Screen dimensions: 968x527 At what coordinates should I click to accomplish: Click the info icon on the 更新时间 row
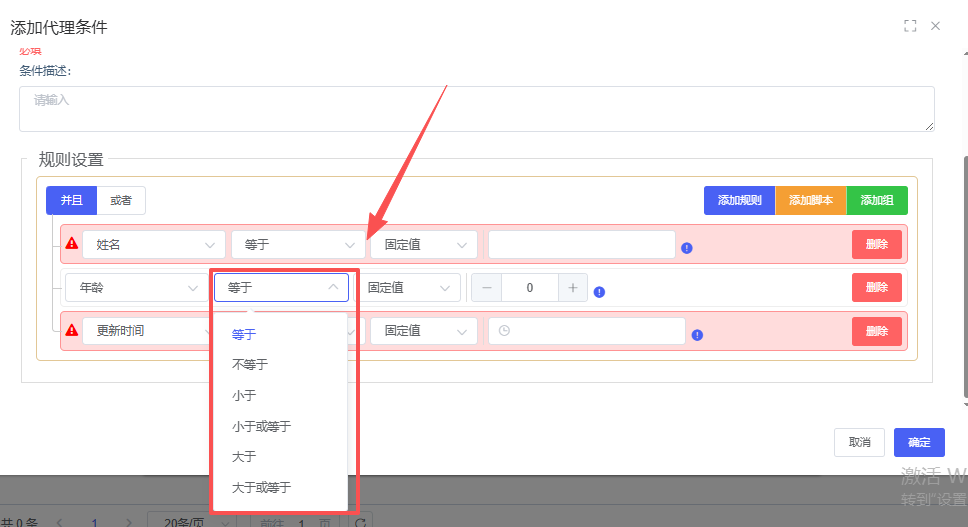pos(697,335)
